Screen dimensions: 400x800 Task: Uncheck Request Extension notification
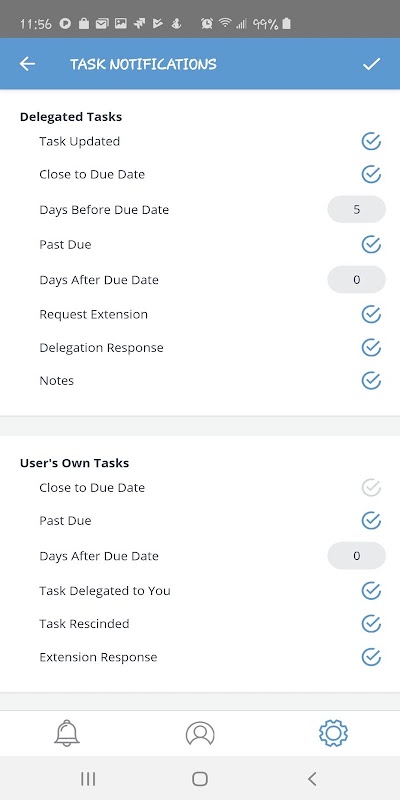point(371,314)
